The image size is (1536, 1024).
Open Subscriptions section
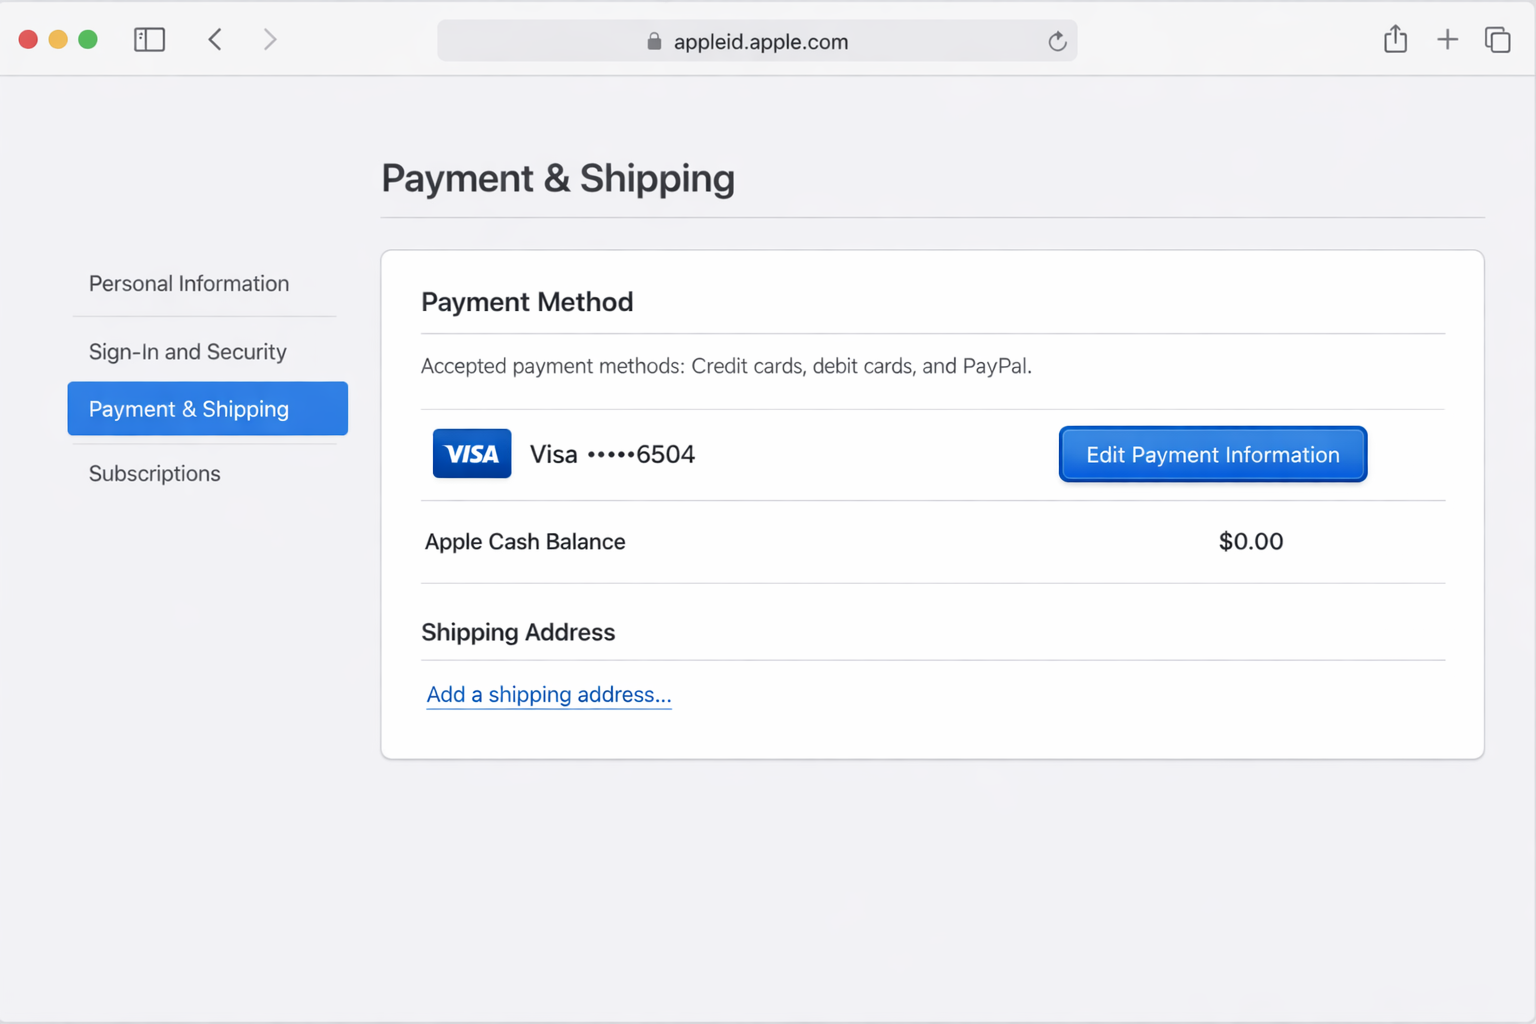point(155,474)
